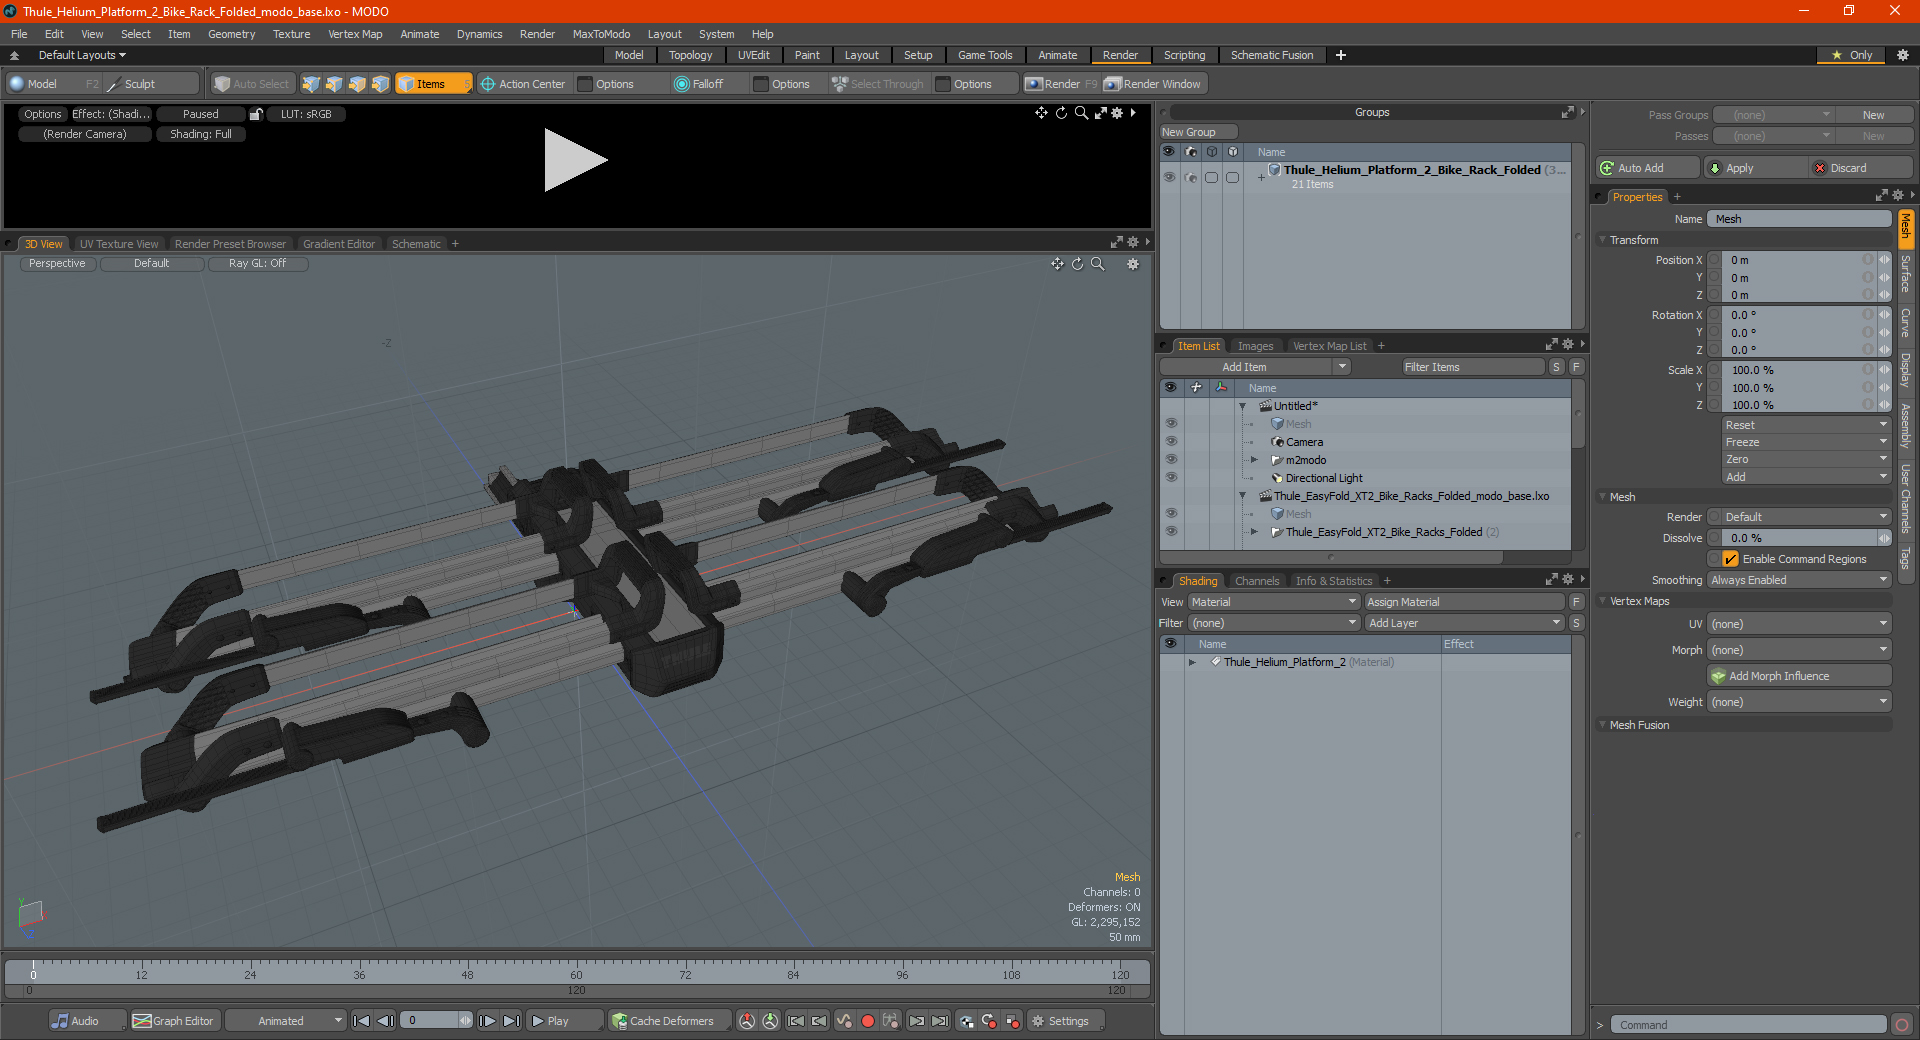Open 3D viewport settings gear
This screenshot has height=1040, width=1920.
[x=1133, y=264]
